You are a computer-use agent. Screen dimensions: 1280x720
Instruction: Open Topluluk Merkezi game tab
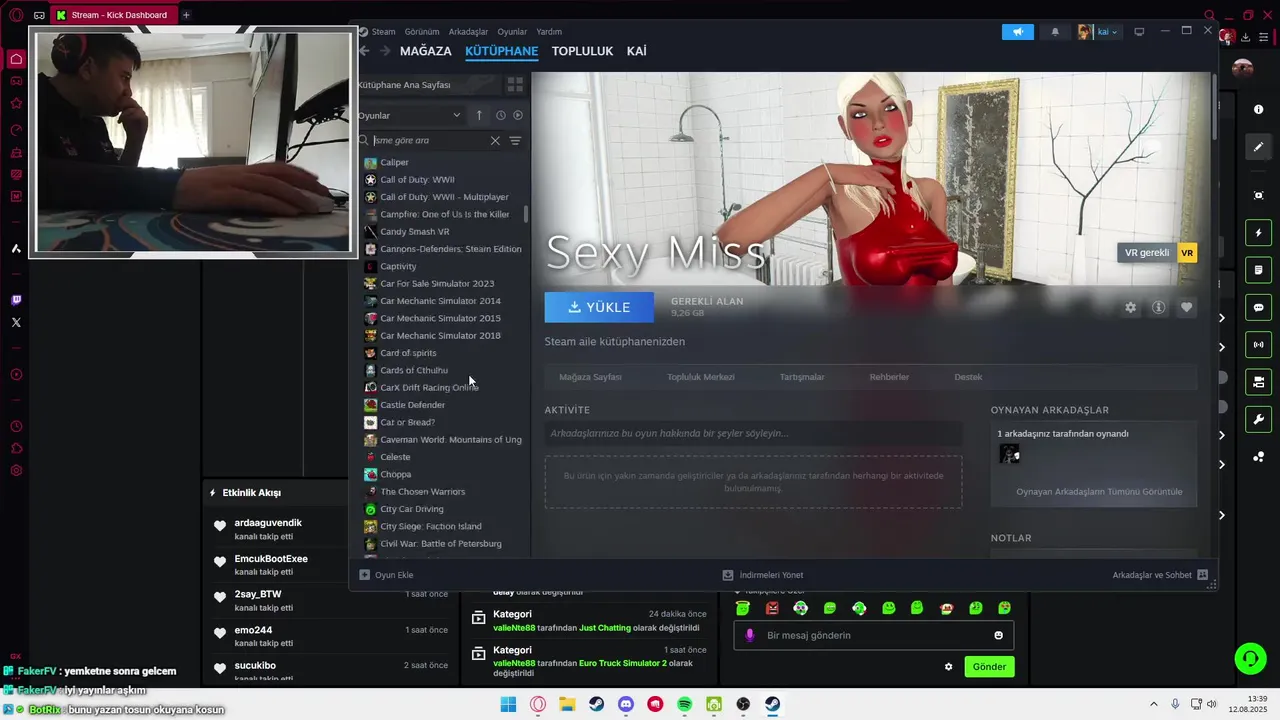pyautogui.click(x=701, y=377)
